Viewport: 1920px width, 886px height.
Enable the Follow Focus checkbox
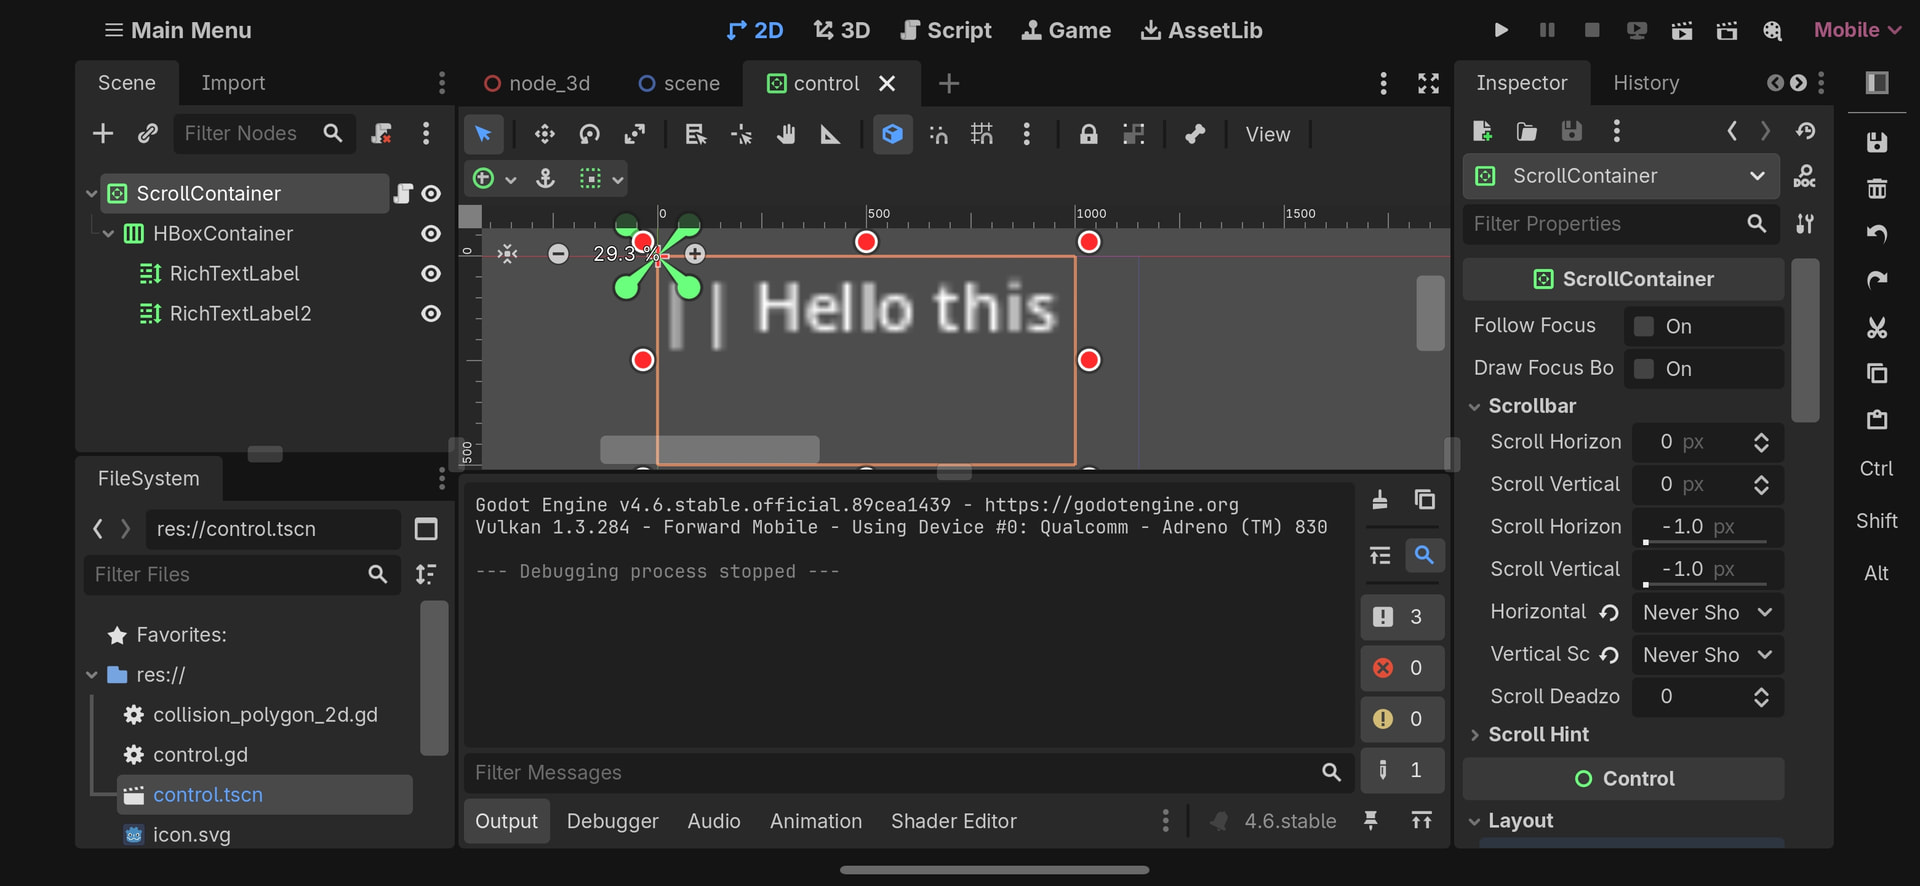click(x=1643, y=326)
